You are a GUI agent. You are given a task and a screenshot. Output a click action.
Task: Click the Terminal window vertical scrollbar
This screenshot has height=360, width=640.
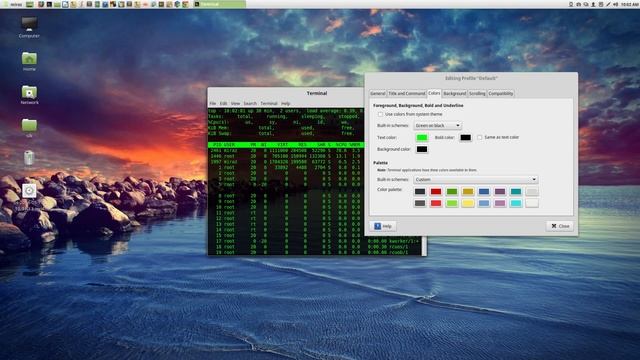tap(424, 246)
